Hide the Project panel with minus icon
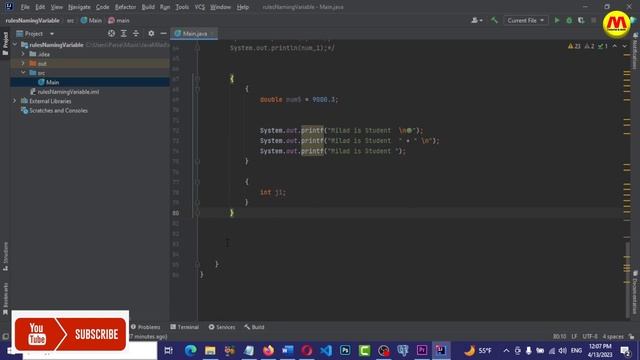640x360 pixels. pyautogui.click(x=163, y=33)
